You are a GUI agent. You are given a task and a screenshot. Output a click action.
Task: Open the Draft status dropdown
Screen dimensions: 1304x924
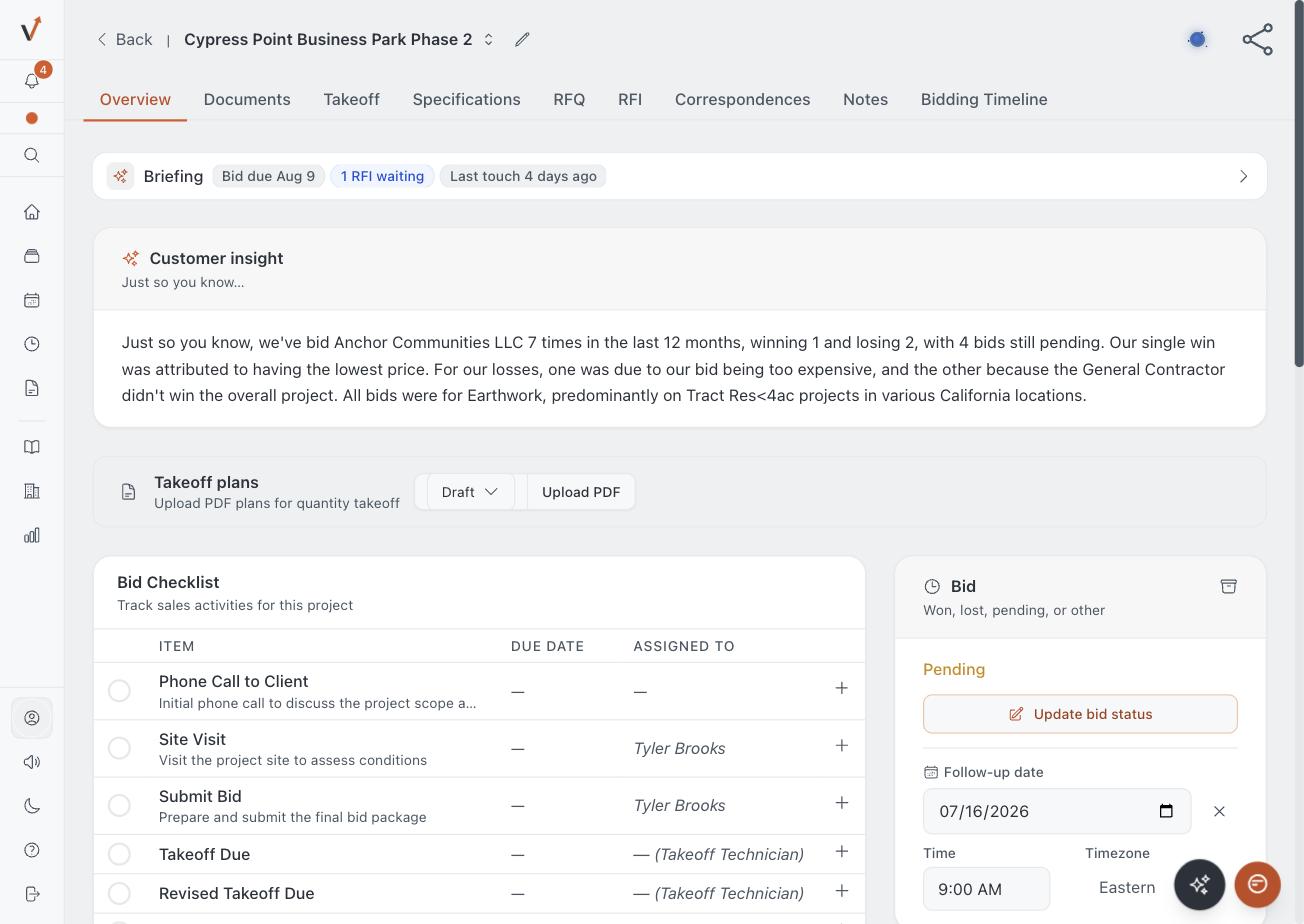(x=470, y=492)
